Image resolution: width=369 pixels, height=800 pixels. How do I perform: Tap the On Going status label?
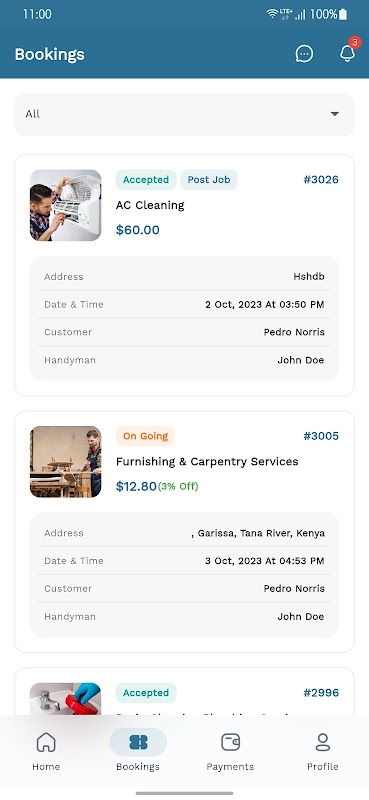click(x=145, y=436)
